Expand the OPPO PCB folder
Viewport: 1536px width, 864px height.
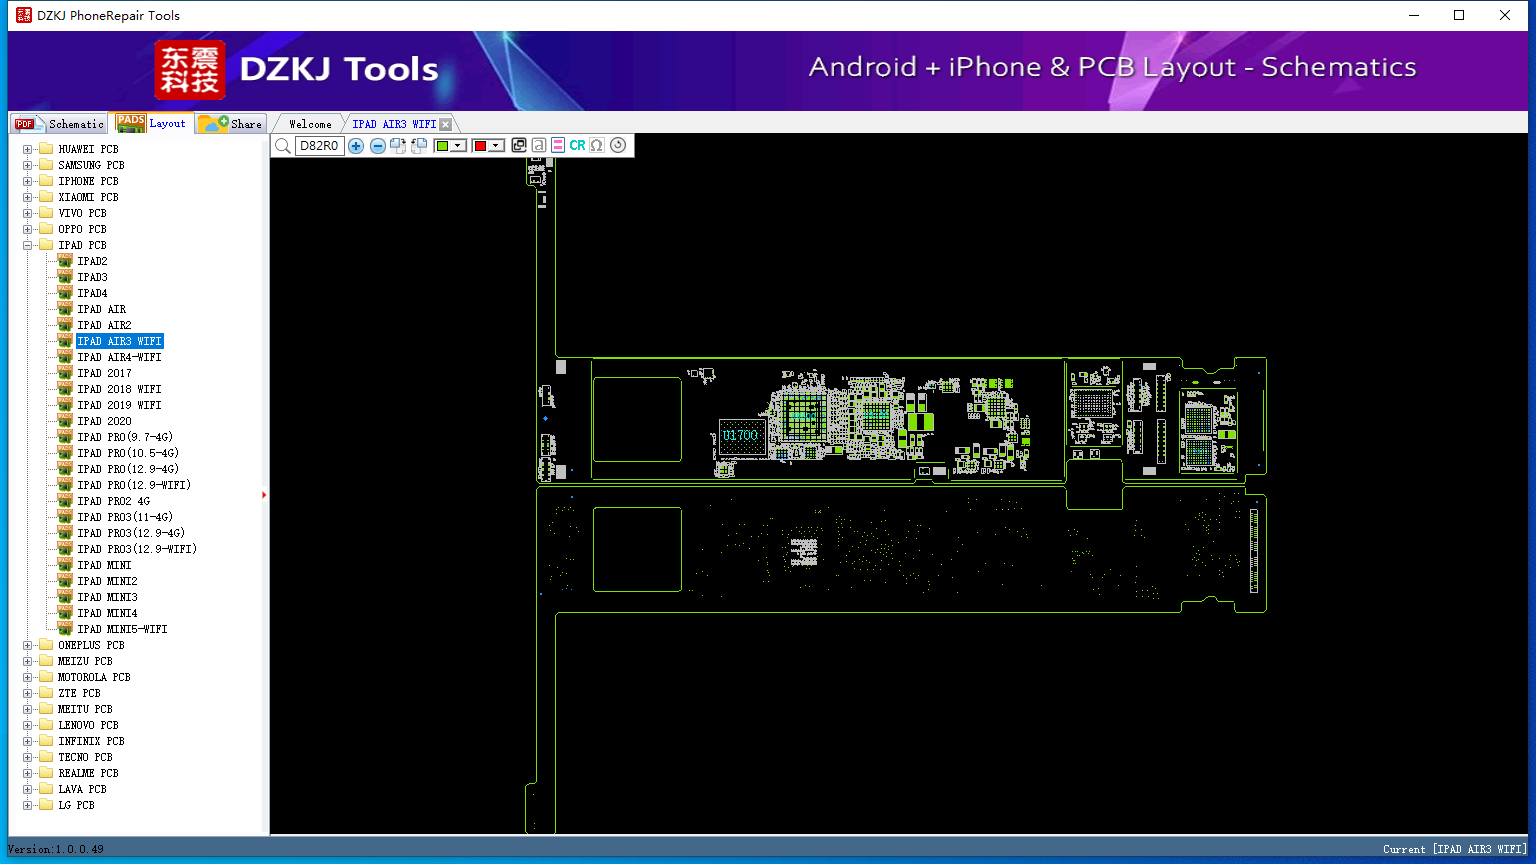click(28, 229)
